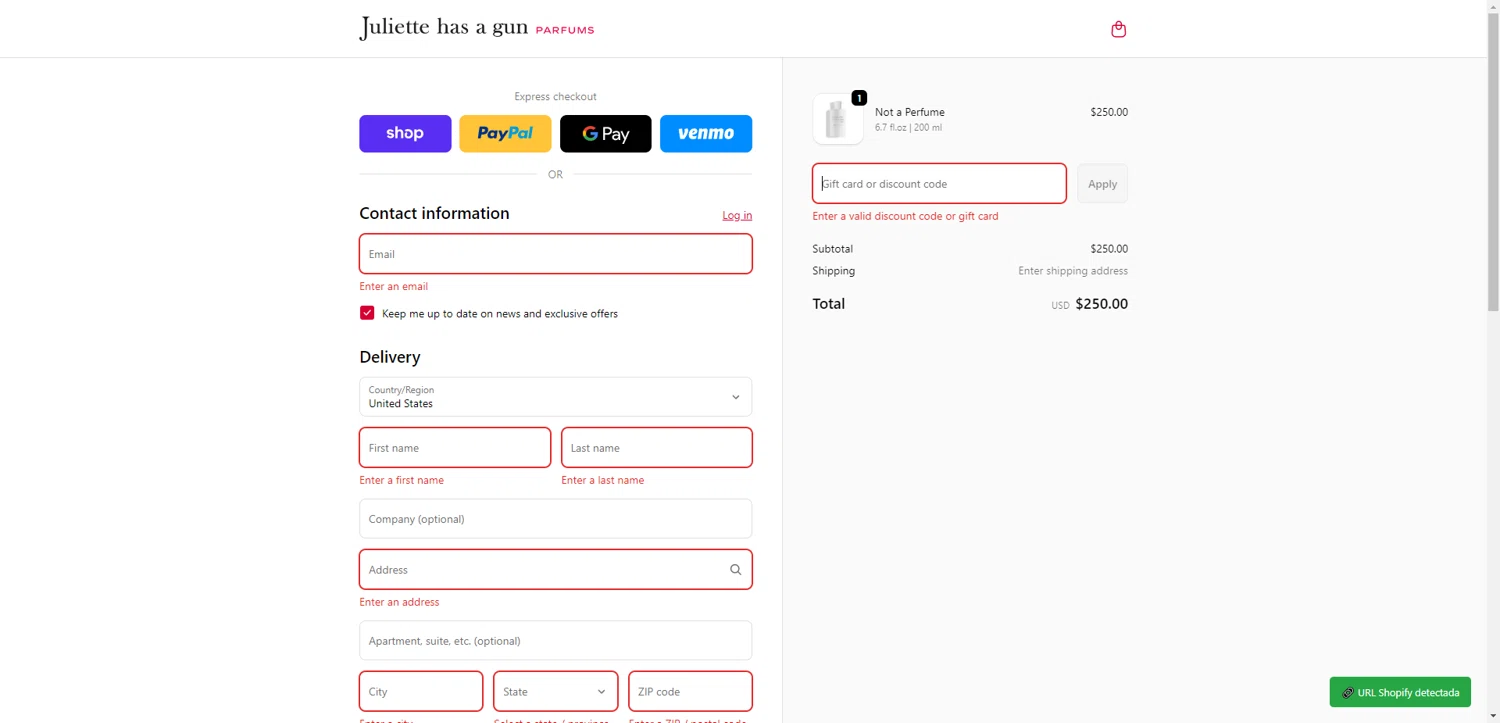The image size is (1500, 723).
Task: Open the shopping bag cart icon
Action: pyautogui.click(x=1118, y=29)
